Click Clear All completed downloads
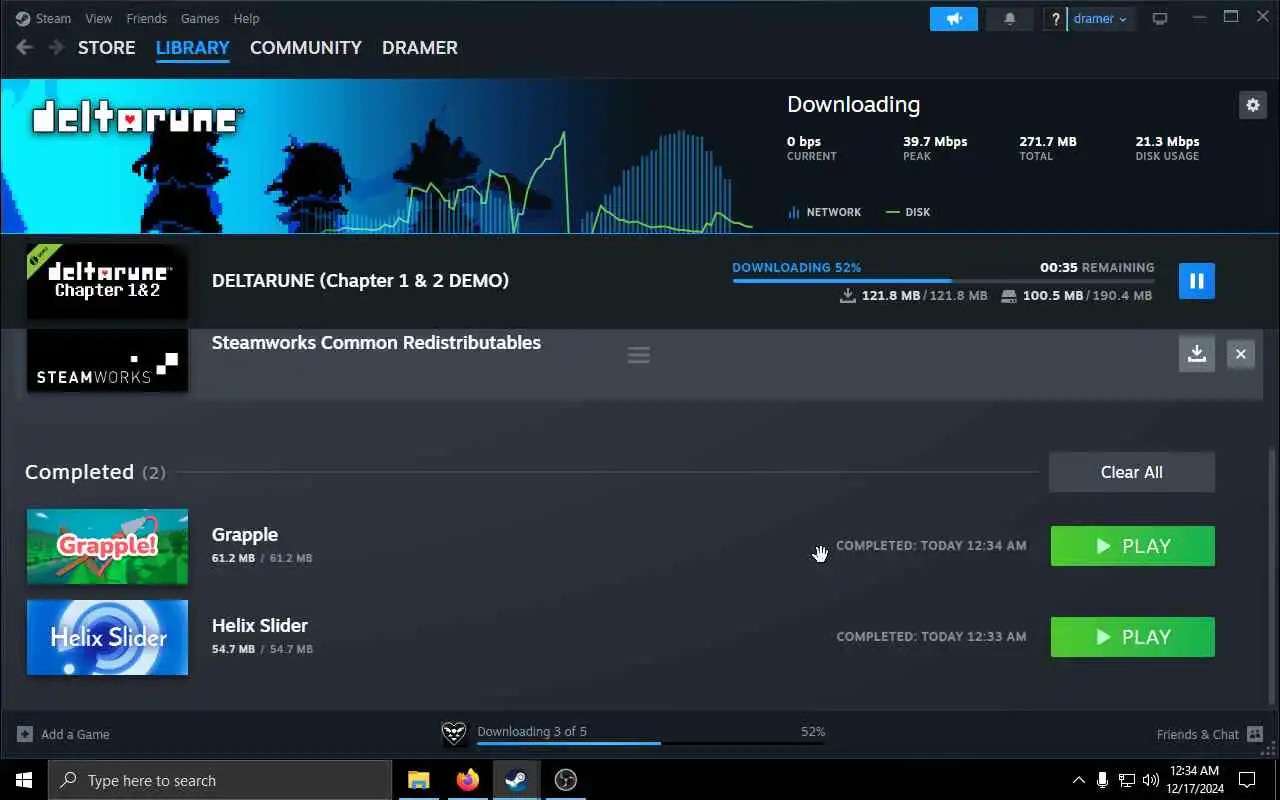Screen dimensions: 1280x800 (x=1132, y=472)
